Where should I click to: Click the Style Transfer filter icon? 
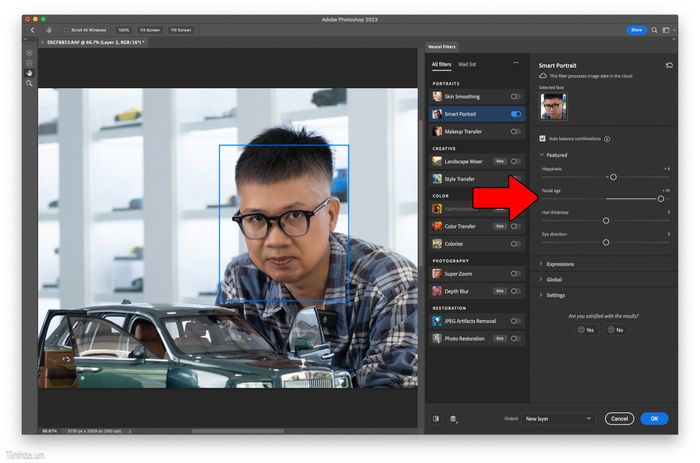(x=437, y=179)
